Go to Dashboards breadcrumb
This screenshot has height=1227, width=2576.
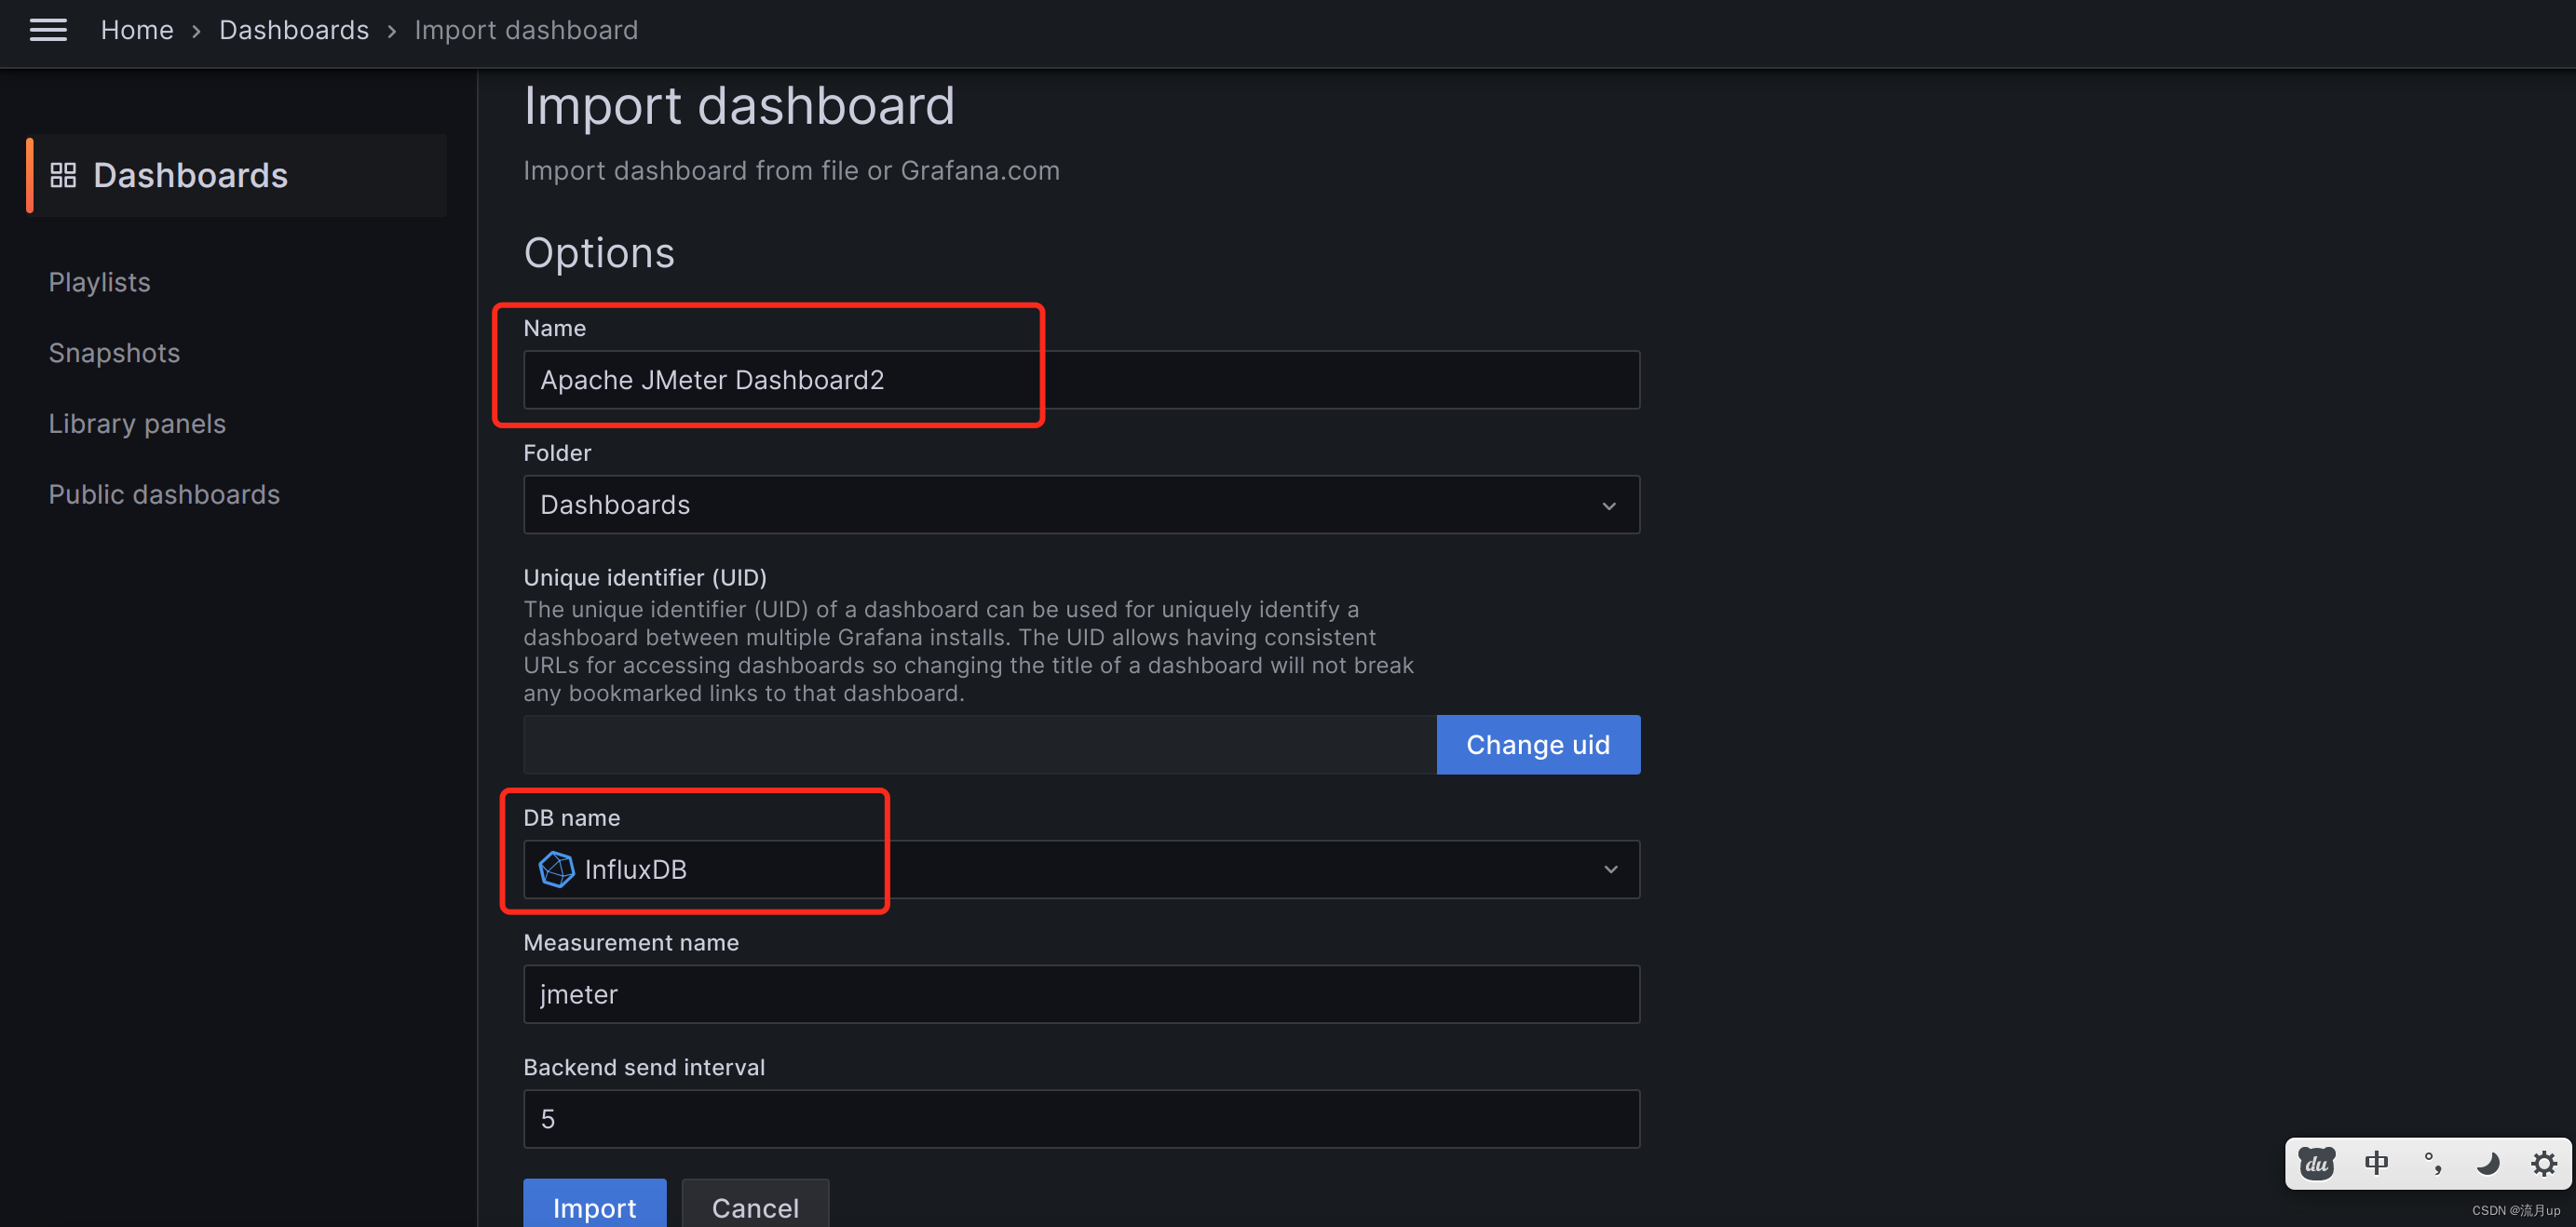(294, 30)
